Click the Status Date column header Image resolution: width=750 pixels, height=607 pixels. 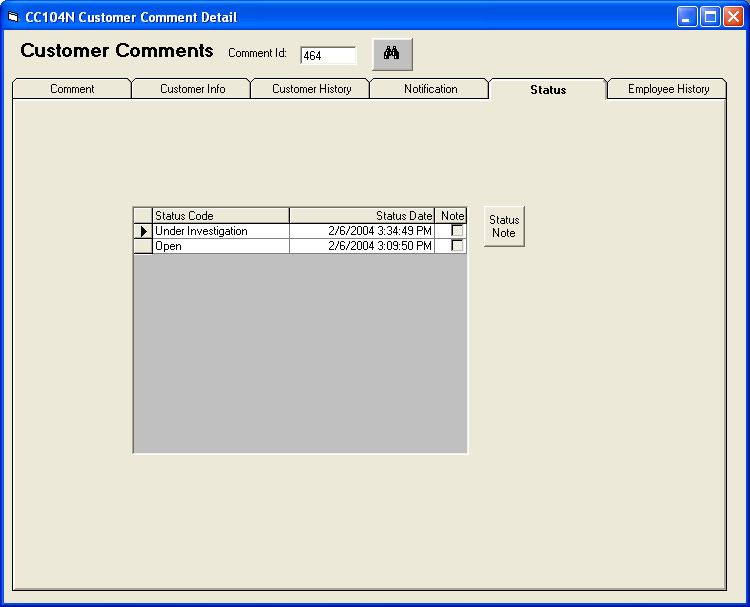pos(362,216)
